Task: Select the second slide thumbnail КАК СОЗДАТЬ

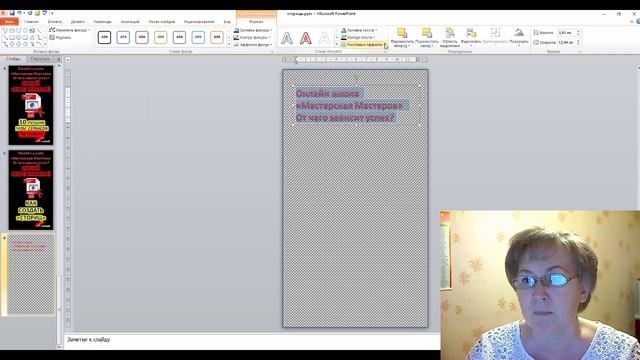Action: tap(31, 190)
